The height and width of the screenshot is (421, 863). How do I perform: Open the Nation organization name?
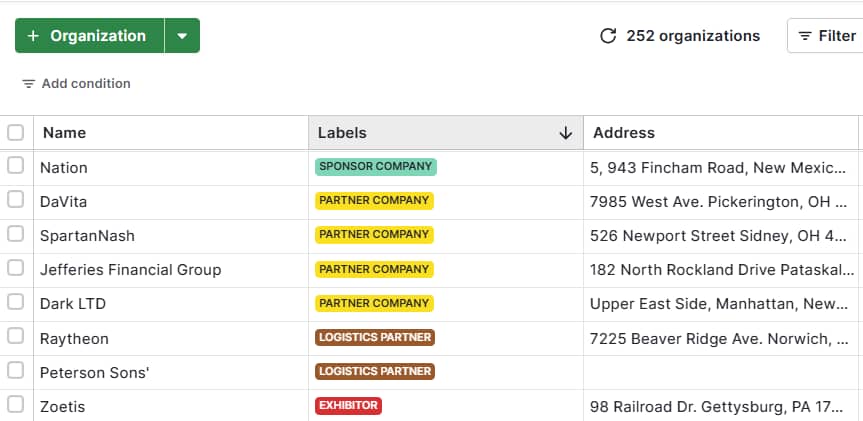(64, 167)
